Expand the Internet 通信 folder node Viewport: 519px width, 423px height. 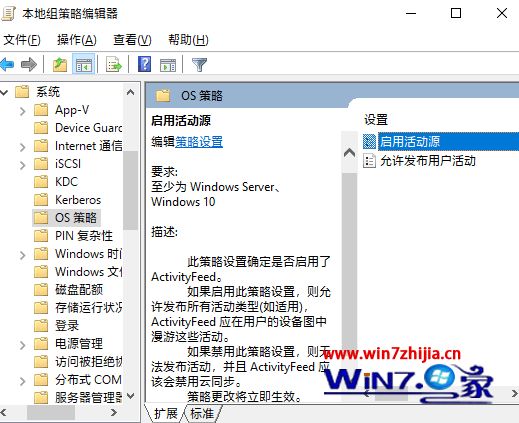click(x=22, y=146)
